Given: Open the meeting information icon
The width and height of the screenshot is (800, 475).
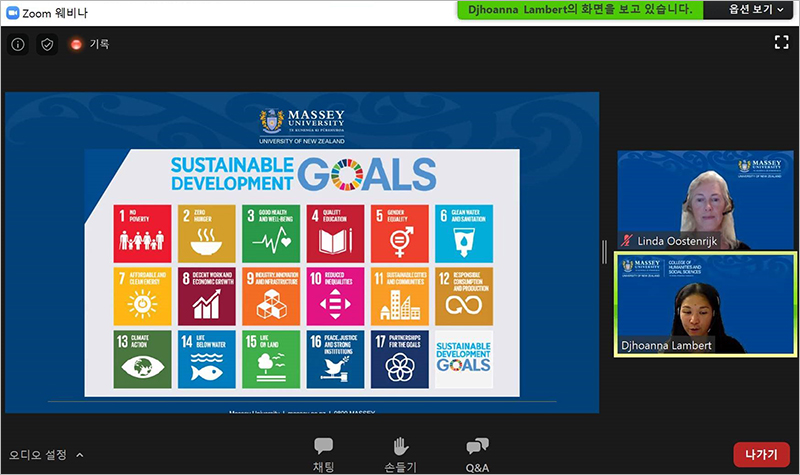Looking at the screenshot, I should click(18, 45).
